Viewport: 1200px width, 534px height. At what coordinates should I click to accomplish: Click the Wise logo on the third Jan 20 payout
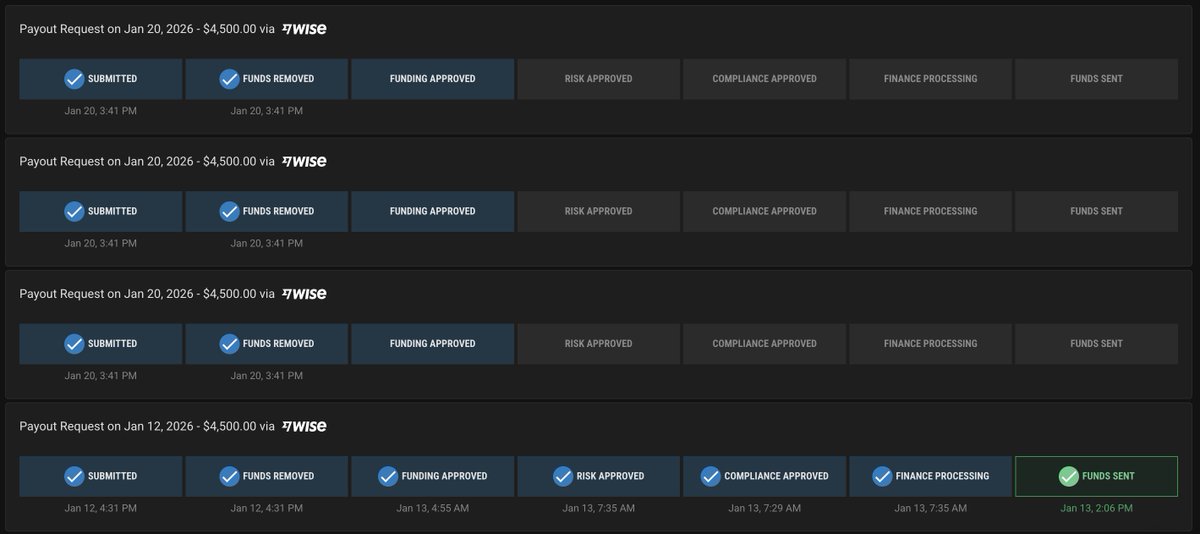304,294
